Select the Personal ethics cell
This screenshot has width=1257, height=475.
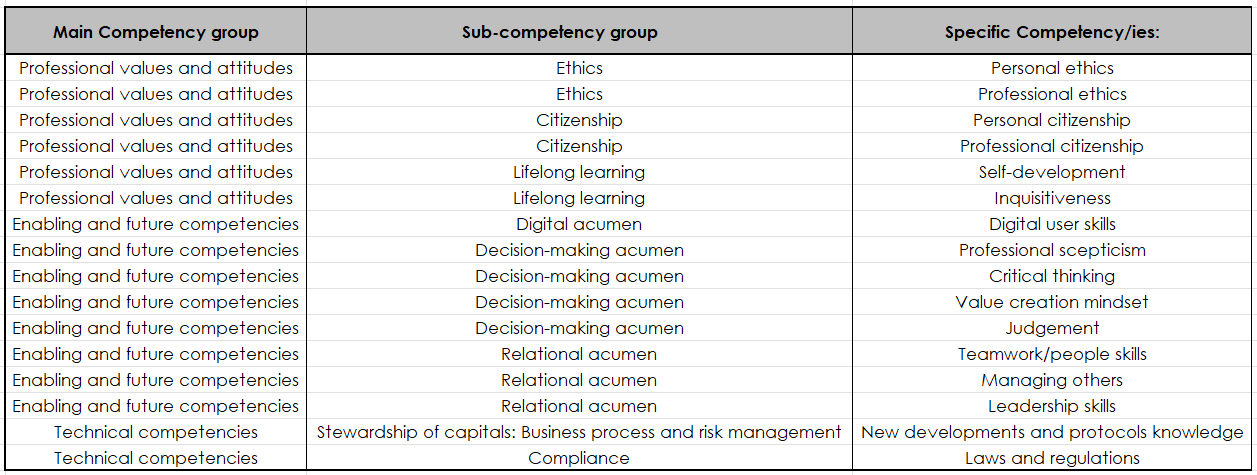[1052, 68]
